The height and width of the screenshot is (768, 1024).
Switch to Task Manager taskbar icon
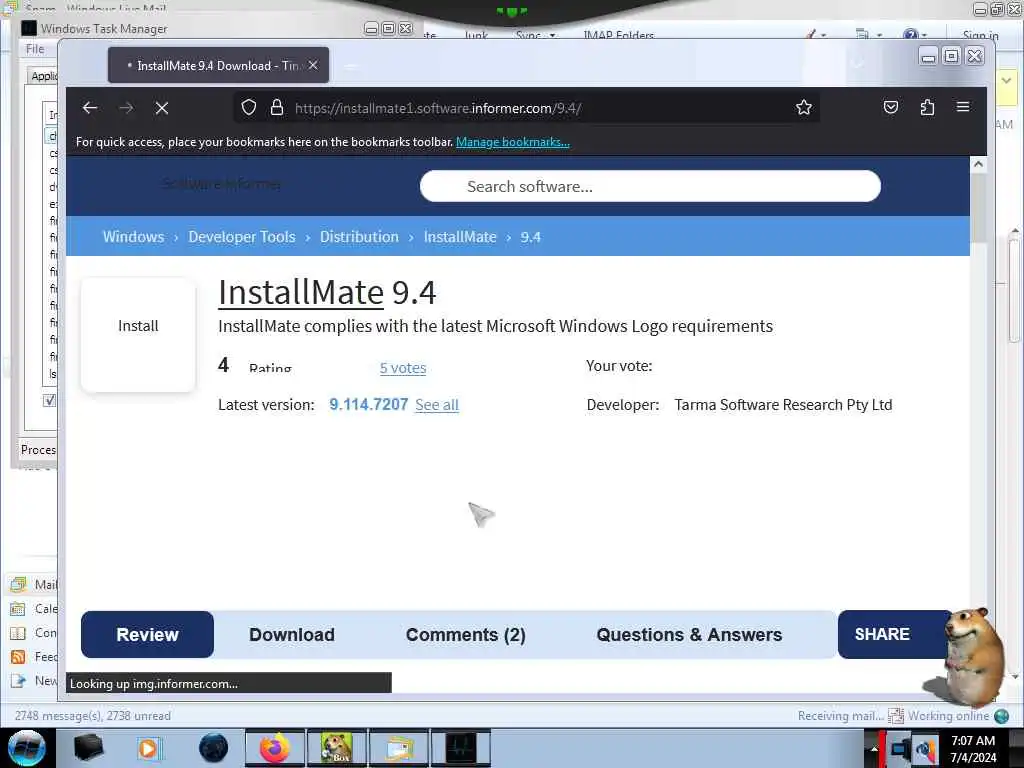[x=460, y=748]
